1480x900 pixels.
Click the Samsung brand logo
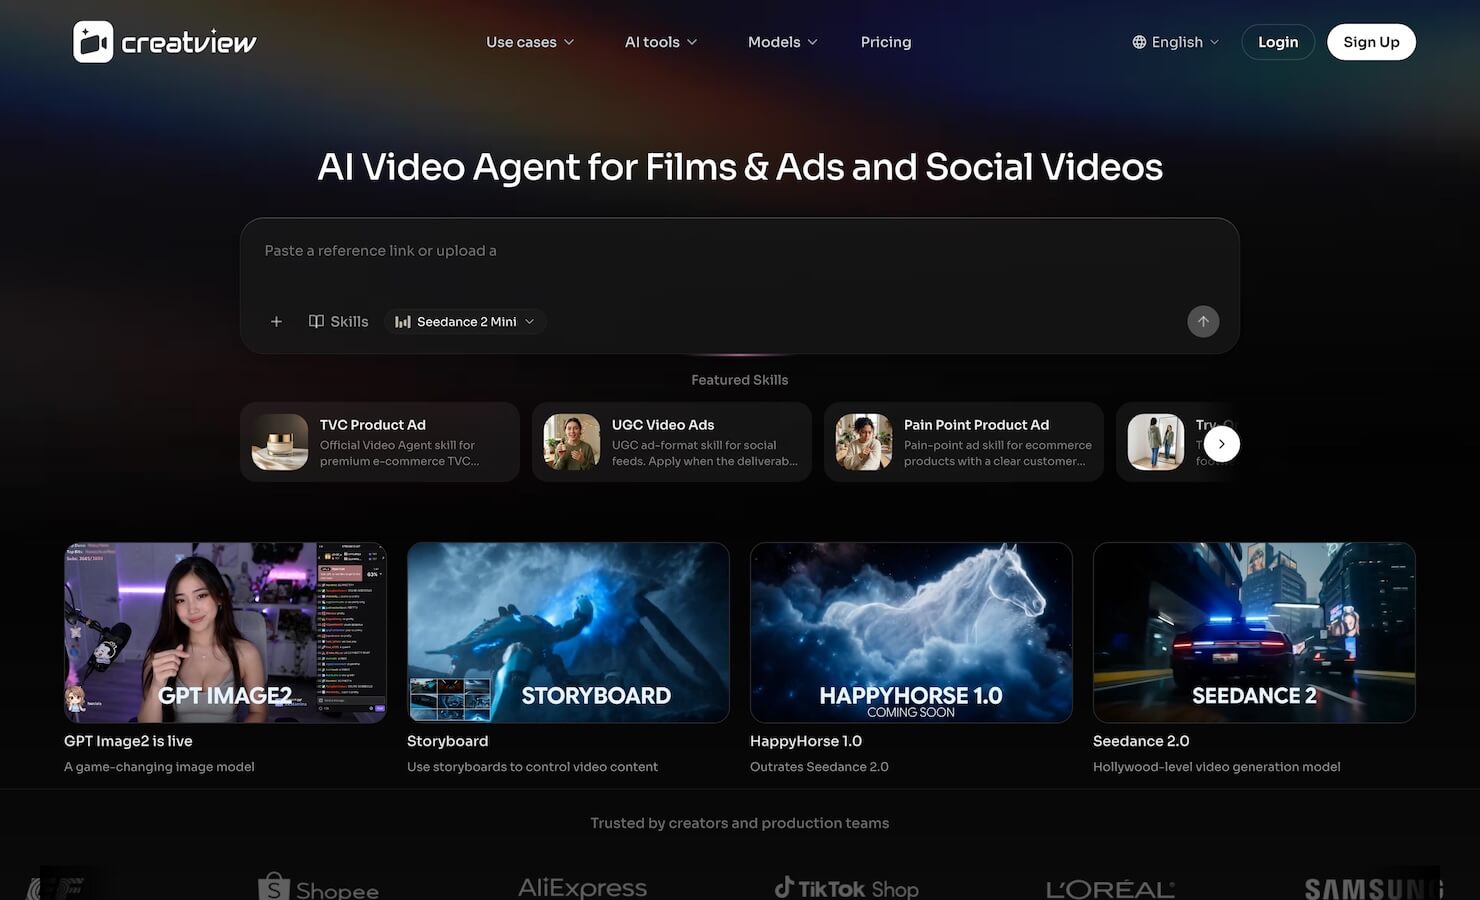(1374, 888)
